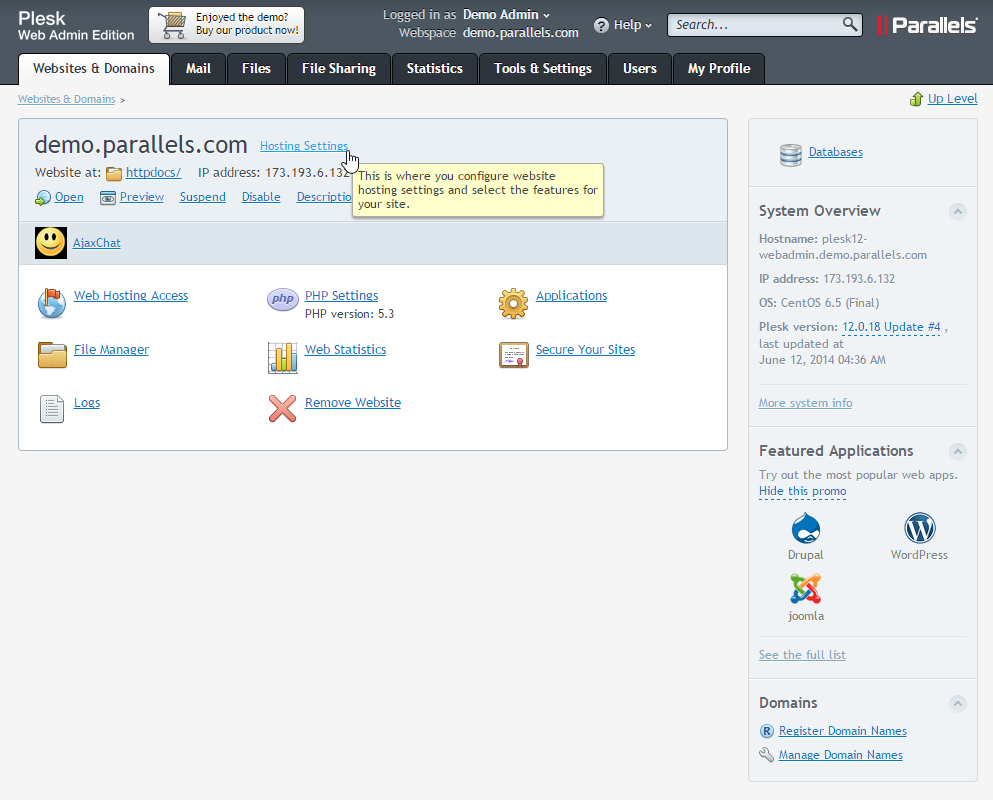The image size is (993, 800).
Task: Open the Drupal featured application
Action: pos(806,537)
